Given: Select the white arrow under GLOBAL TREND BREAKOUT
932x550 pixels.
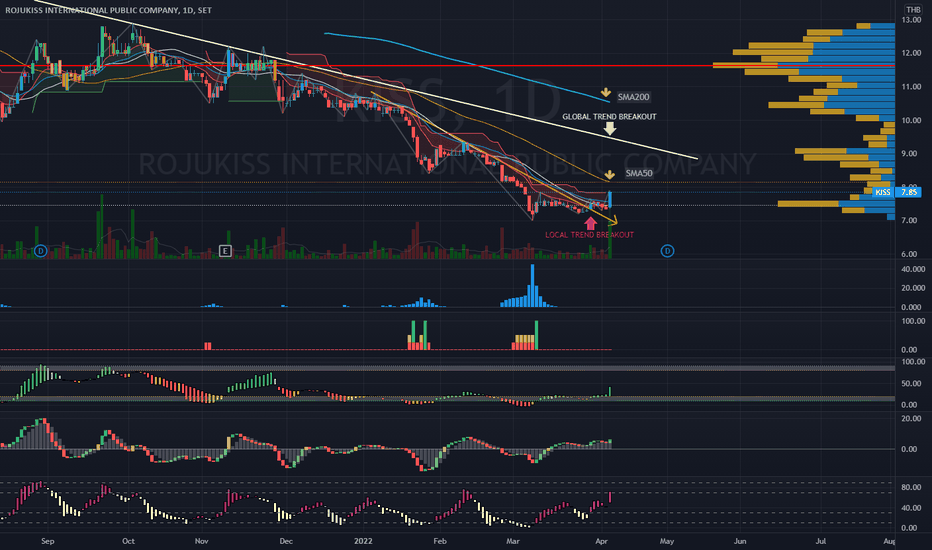Looking at the screenshot, I should coord(610,128).
